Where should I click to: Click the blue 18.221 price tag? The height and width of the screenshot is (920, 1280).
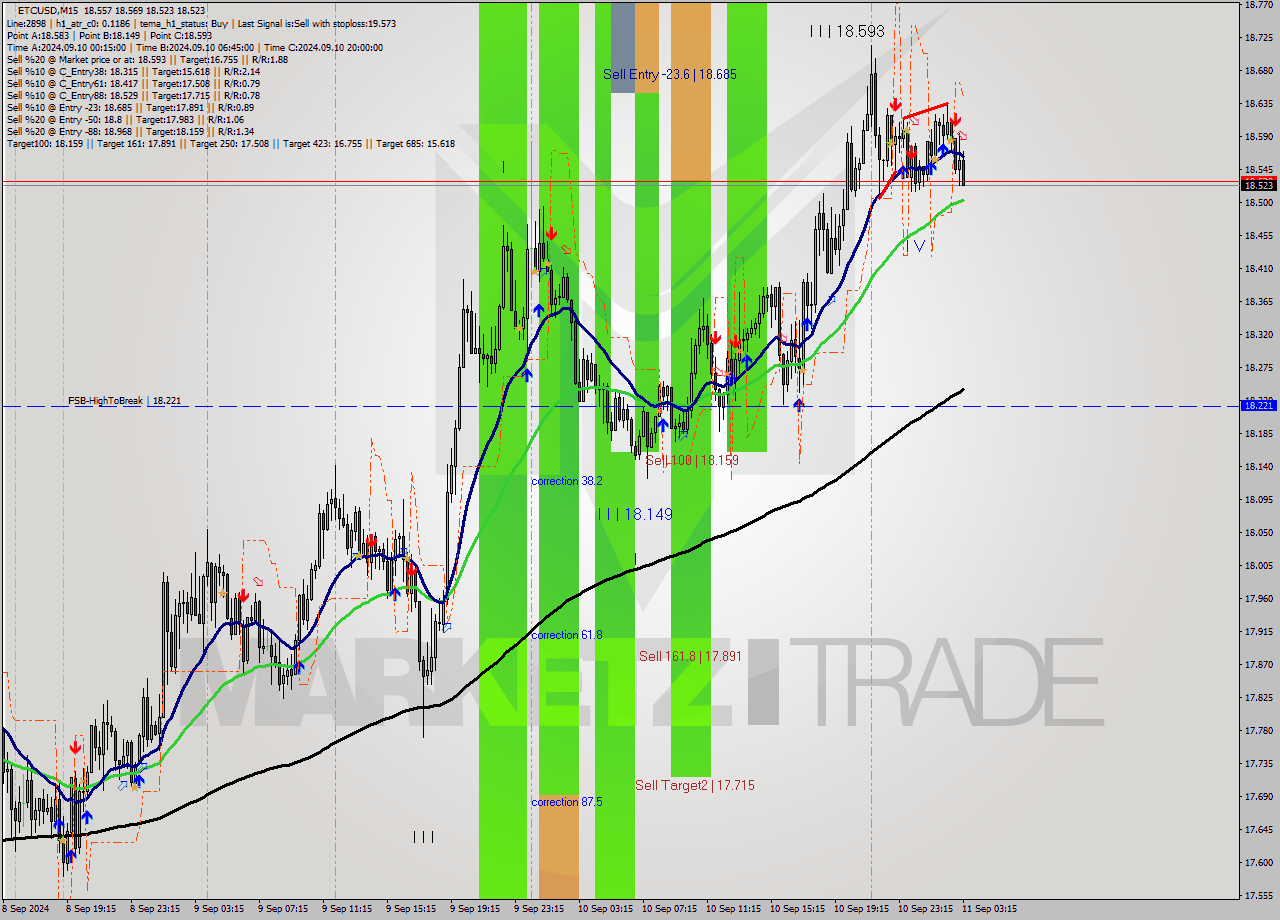1258,405
